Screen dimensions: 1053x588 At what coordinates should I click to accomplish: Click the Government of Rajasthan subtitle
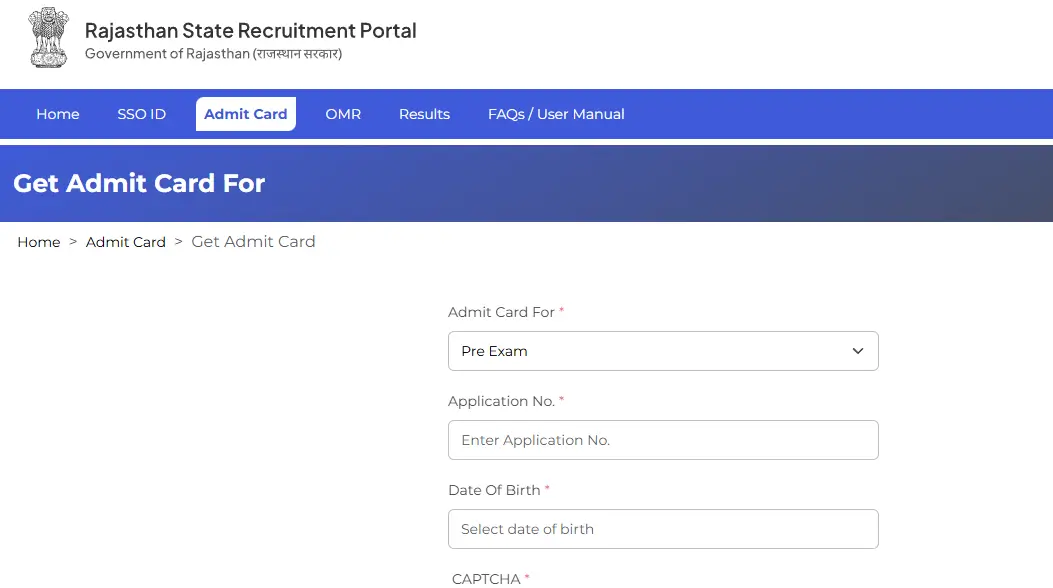coord(214,54)
